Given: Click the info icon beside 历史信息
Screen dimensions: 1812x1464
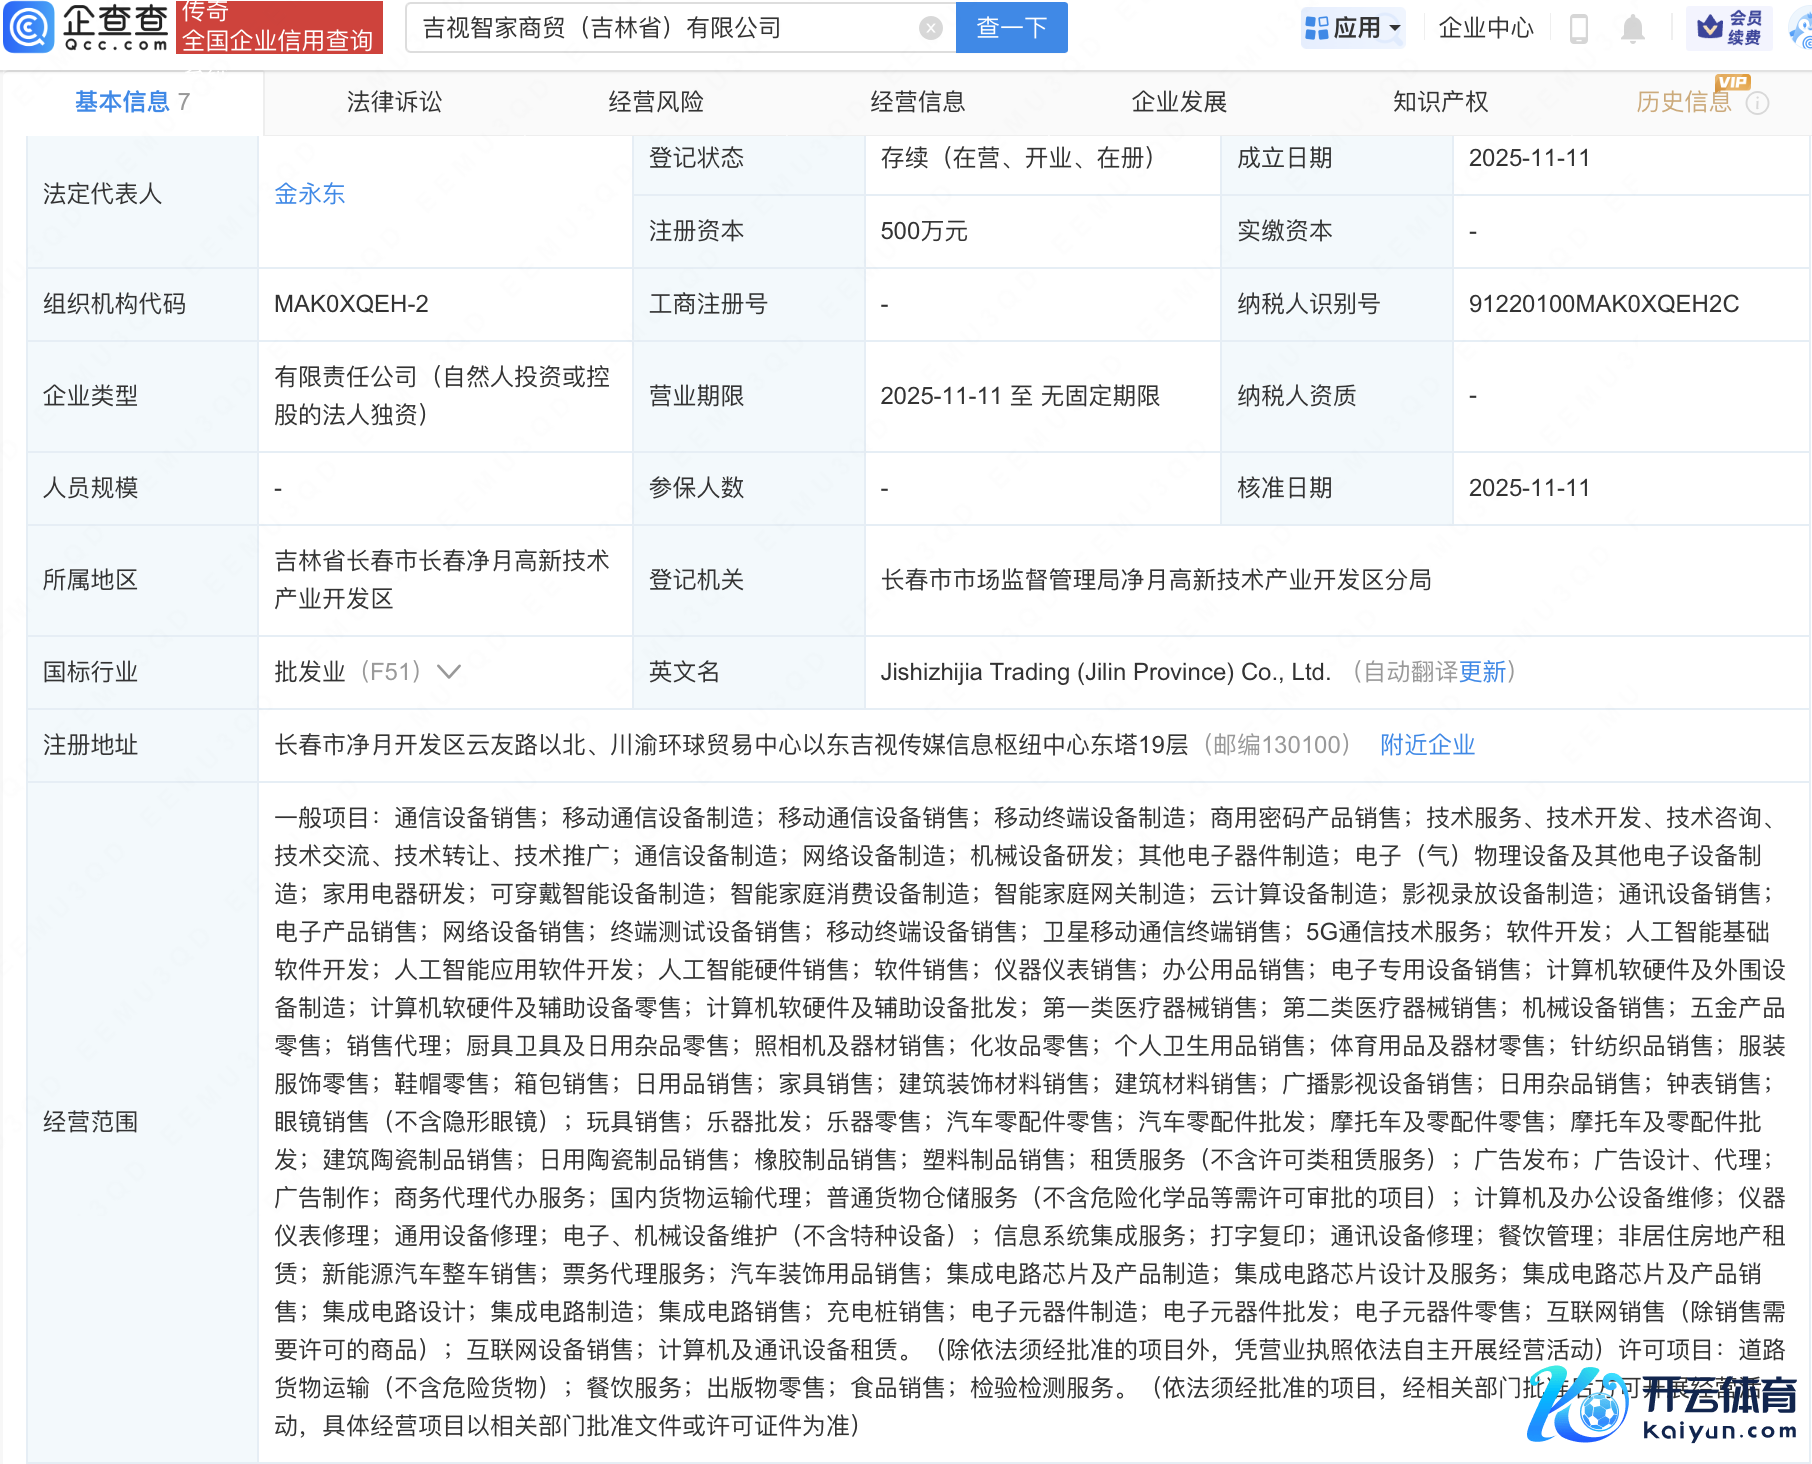Looking at the screenshot, I should pos(1757,103).
